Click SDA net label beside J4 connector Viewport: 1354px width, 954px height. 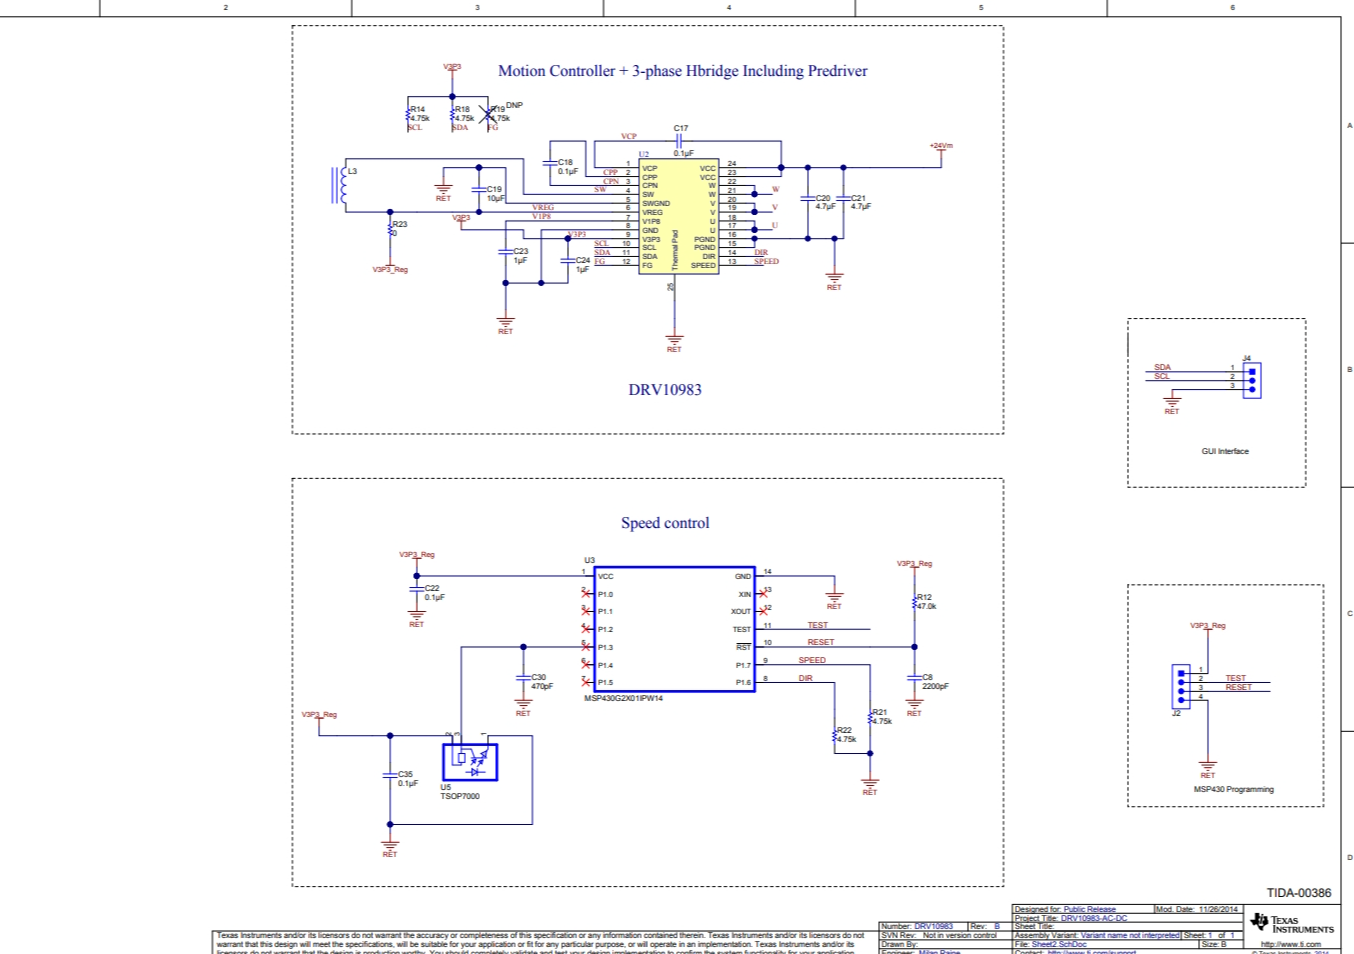(x=1162, y=368)
